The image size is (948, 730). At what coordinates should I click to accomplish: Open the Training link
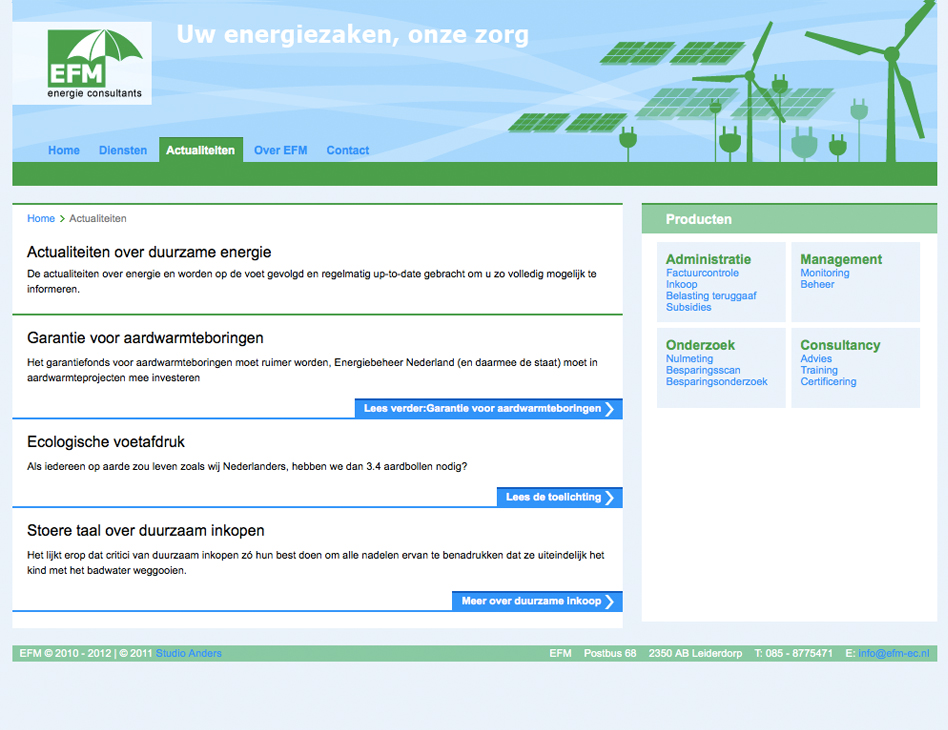coord(819,370)
